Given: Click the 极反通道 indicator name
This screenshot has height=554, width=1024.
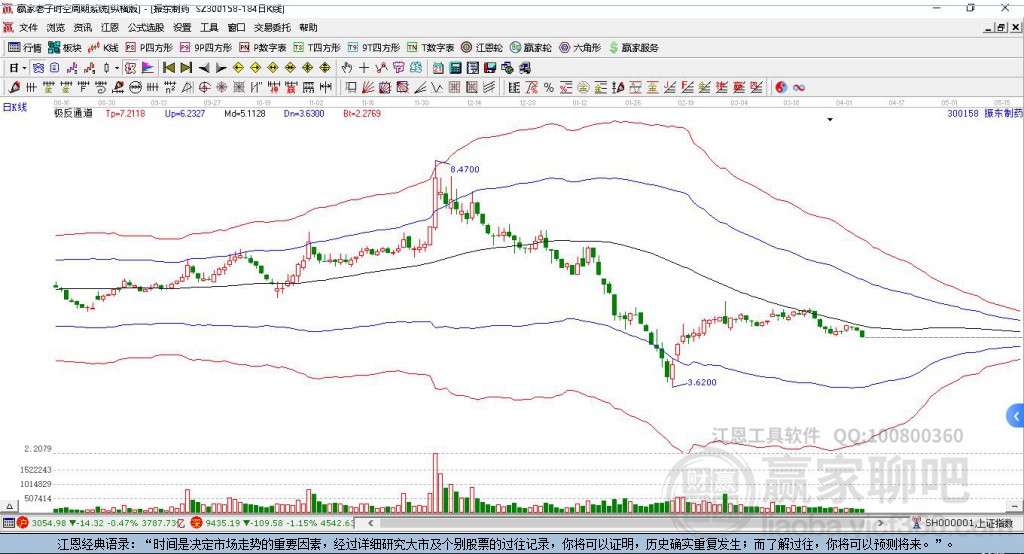Looking at the screenshot, I should 73,114.
